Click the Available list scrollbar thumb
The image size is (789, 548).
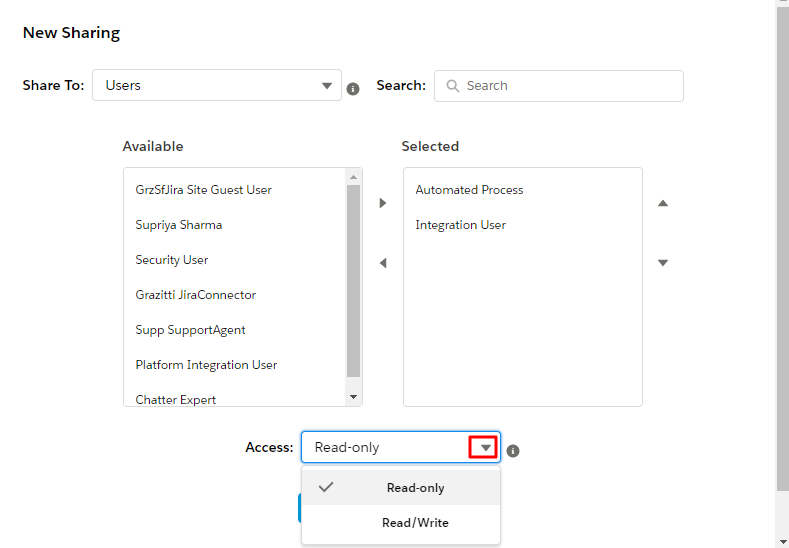pos(353,281)
